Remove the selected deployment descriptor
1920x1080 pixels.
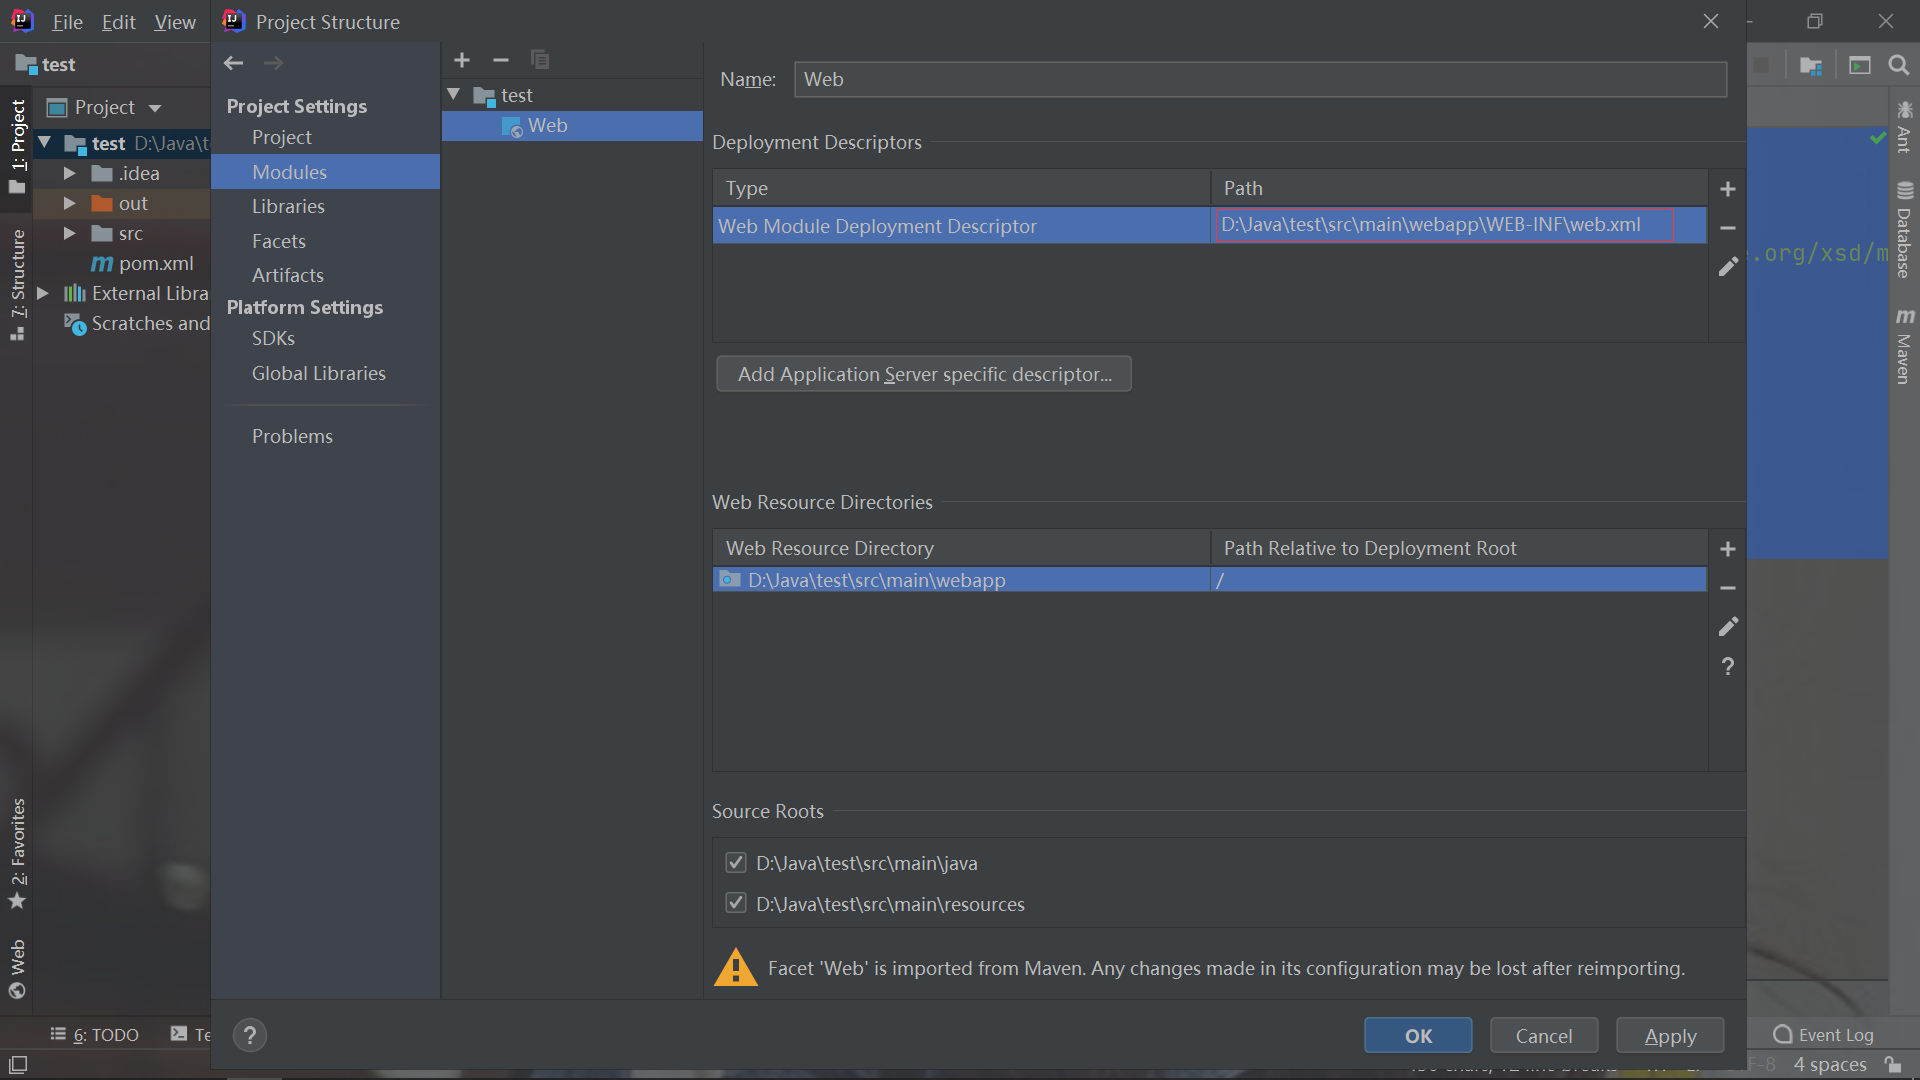[x=1727, y=228]
